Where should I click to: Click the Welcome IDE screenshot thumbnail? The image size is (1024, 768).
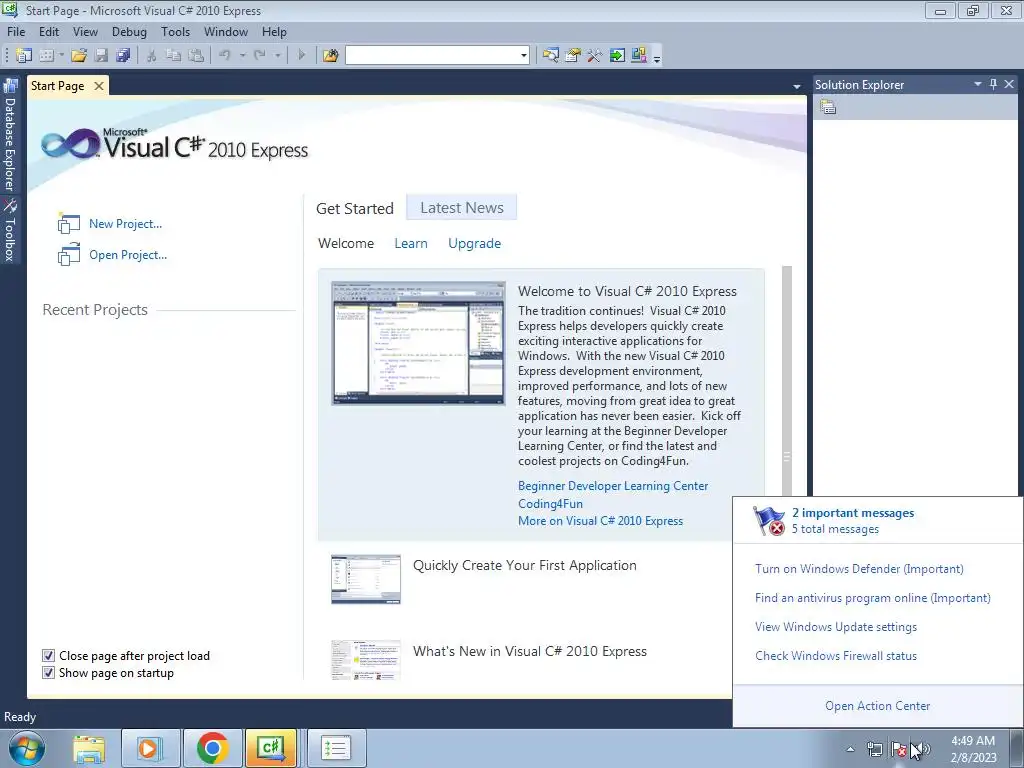pos(419,343)
